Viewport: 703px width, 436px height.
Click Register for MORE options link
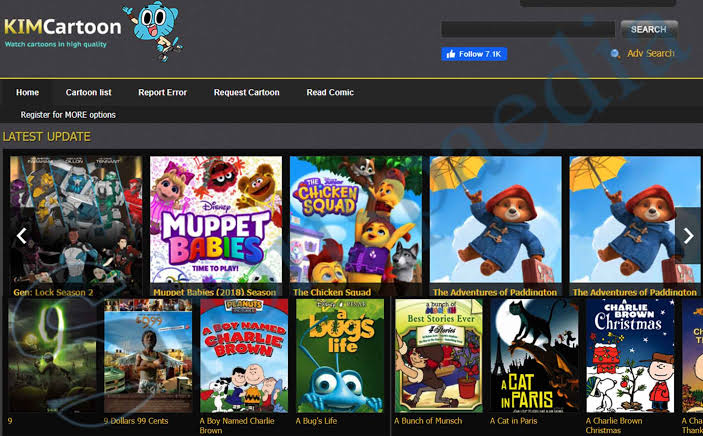[68, 115]
